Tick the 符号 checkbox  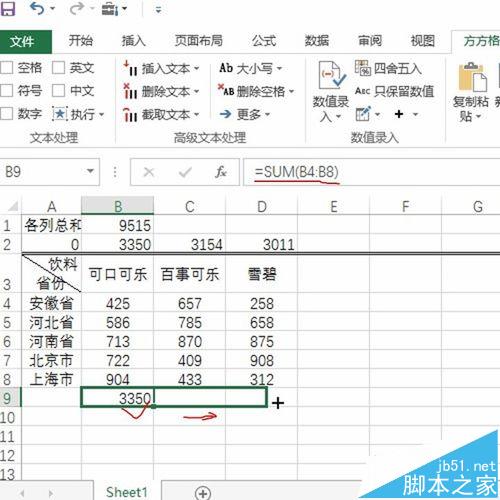(x=7, y=90)
